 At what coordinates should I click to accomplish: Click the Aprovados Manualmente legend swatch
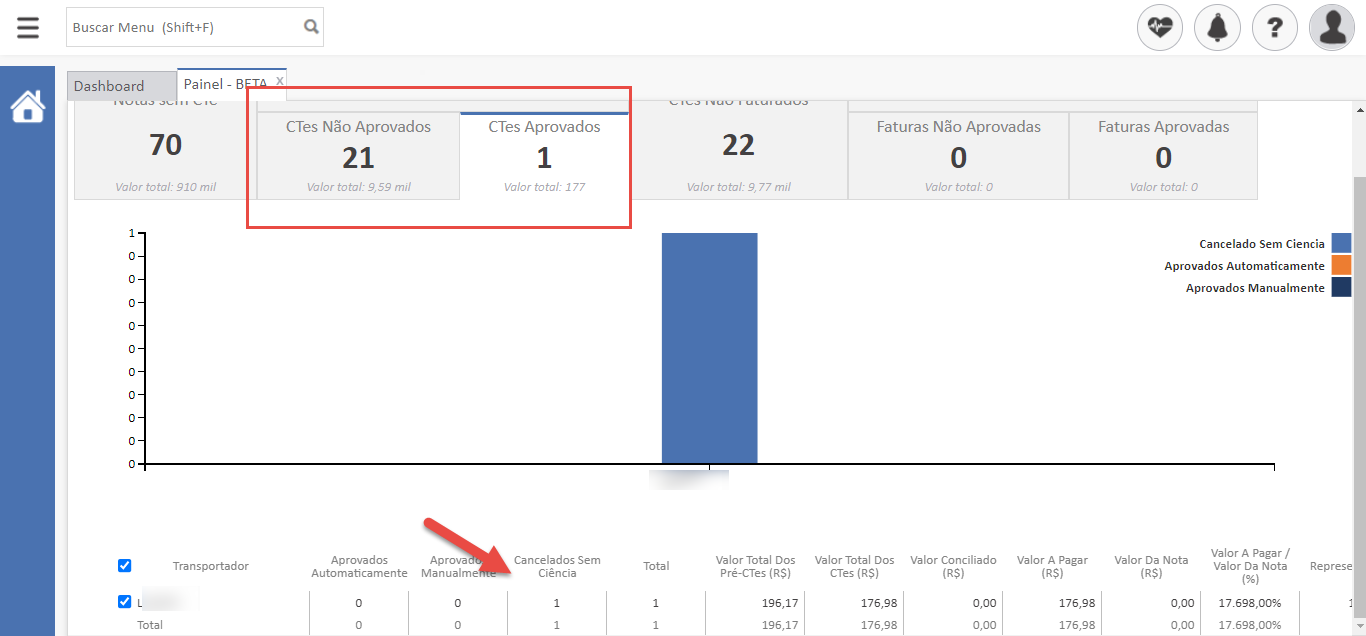[x=1340, y=288]
